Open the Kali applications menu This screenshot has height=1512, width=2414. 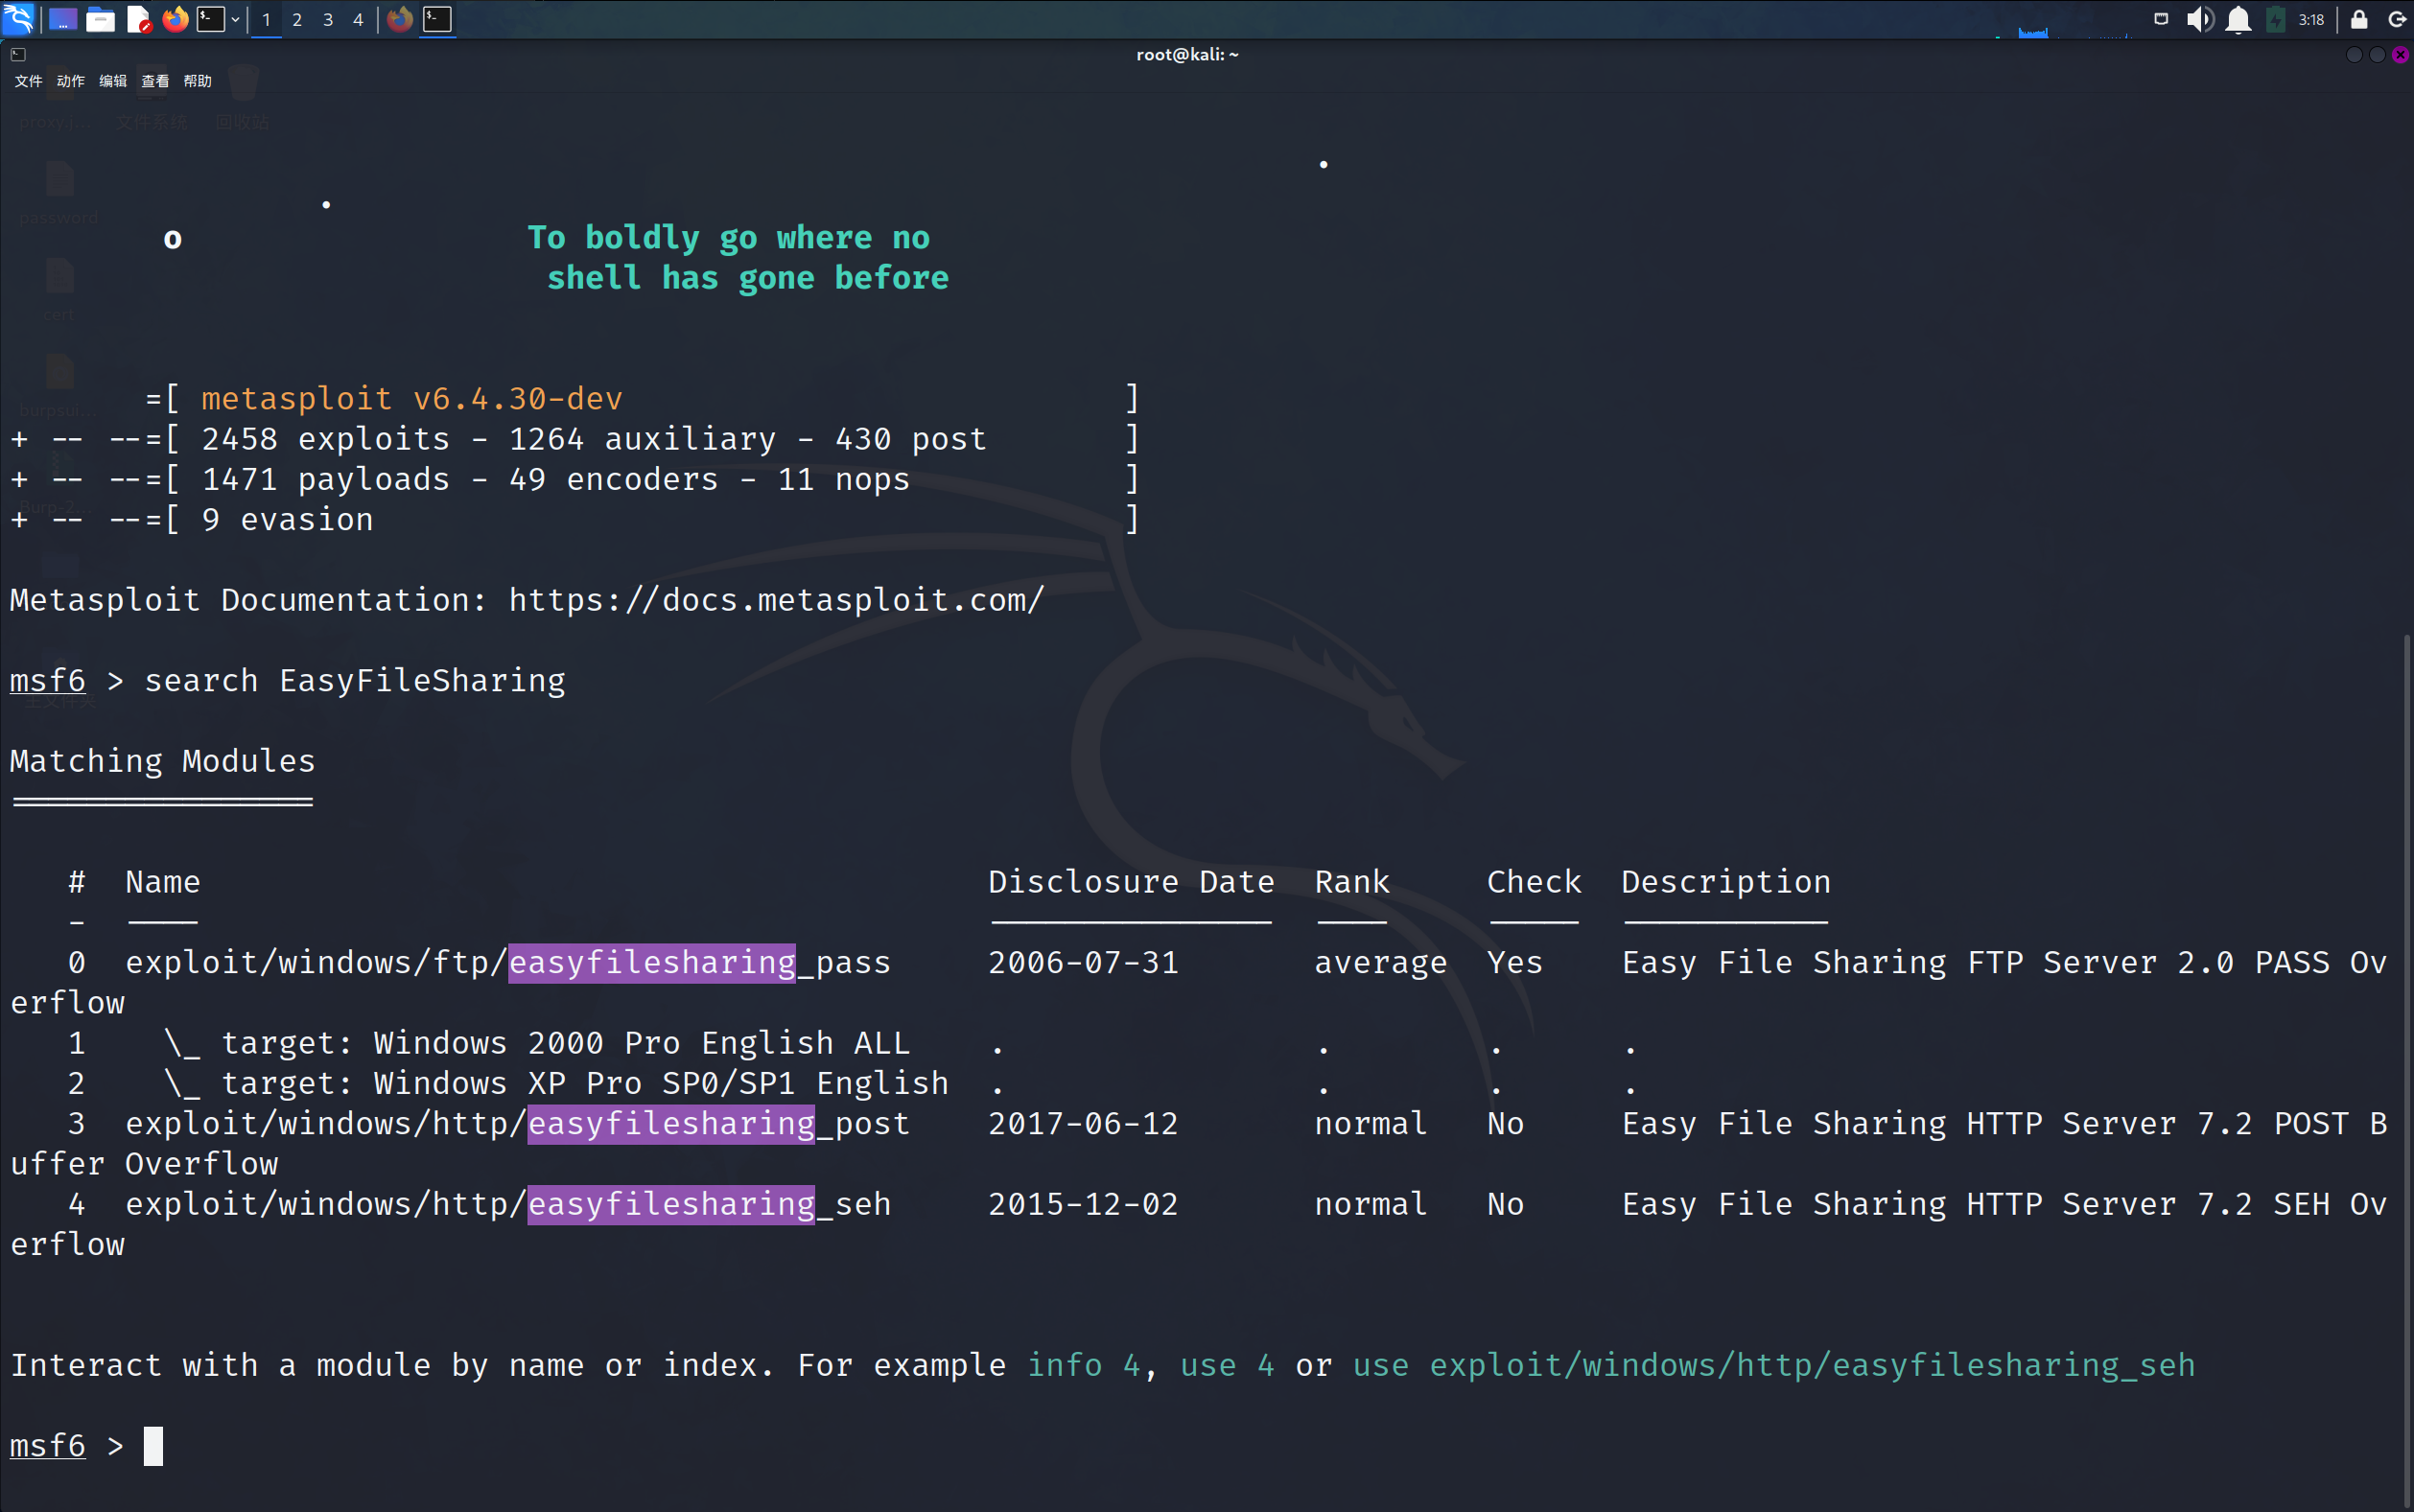click(19, 19)
